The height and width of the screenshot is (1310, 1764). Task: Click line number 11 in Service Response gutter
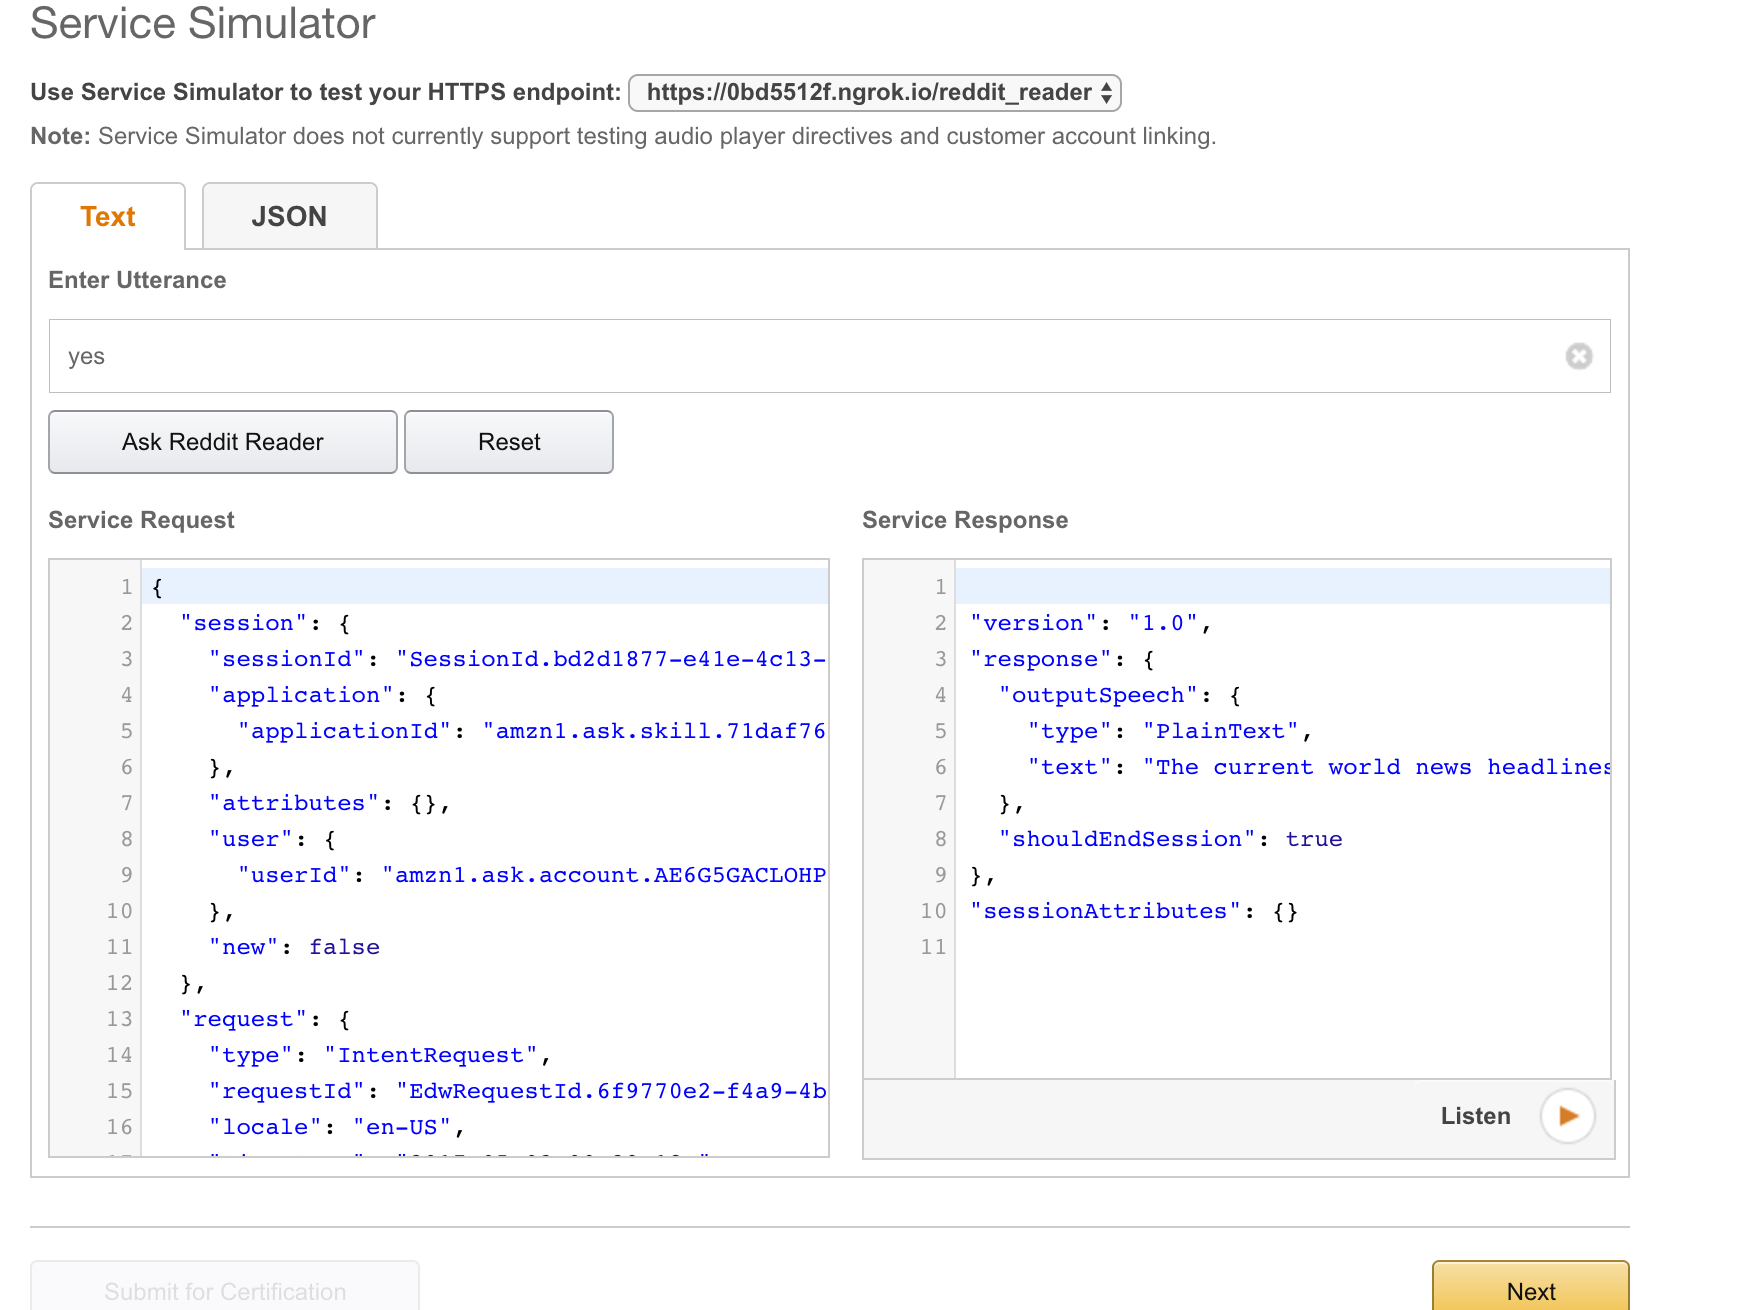point(933,947)
